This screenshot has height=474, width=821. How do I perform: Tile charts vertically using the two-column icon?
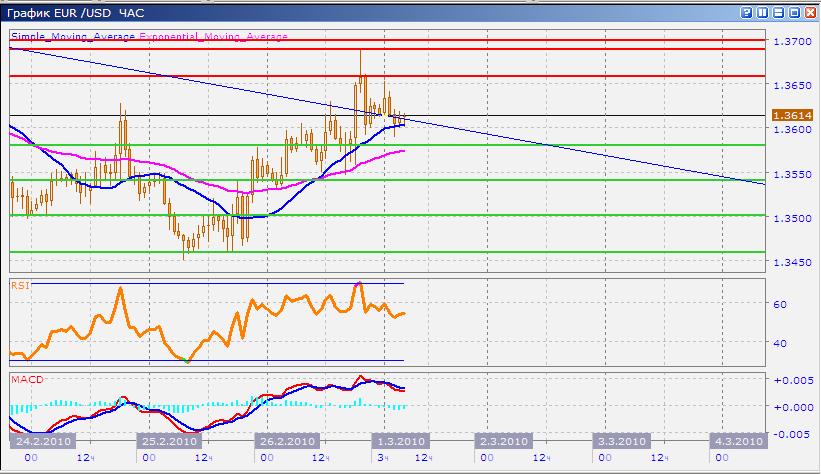pos(762,13)
